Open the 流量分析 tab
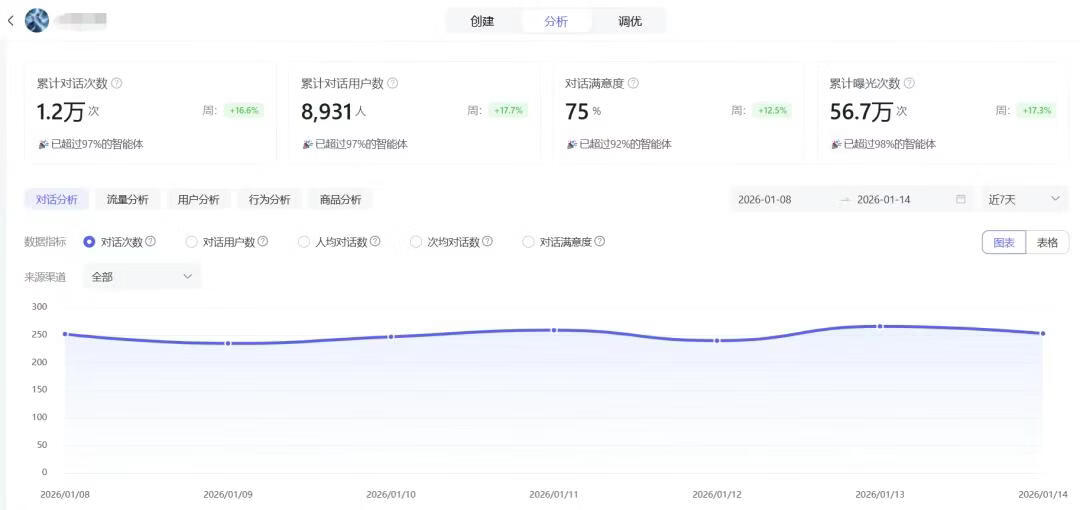Image resolution: width=1080 pixels, height=510 pixels. [x=127, y=200]
